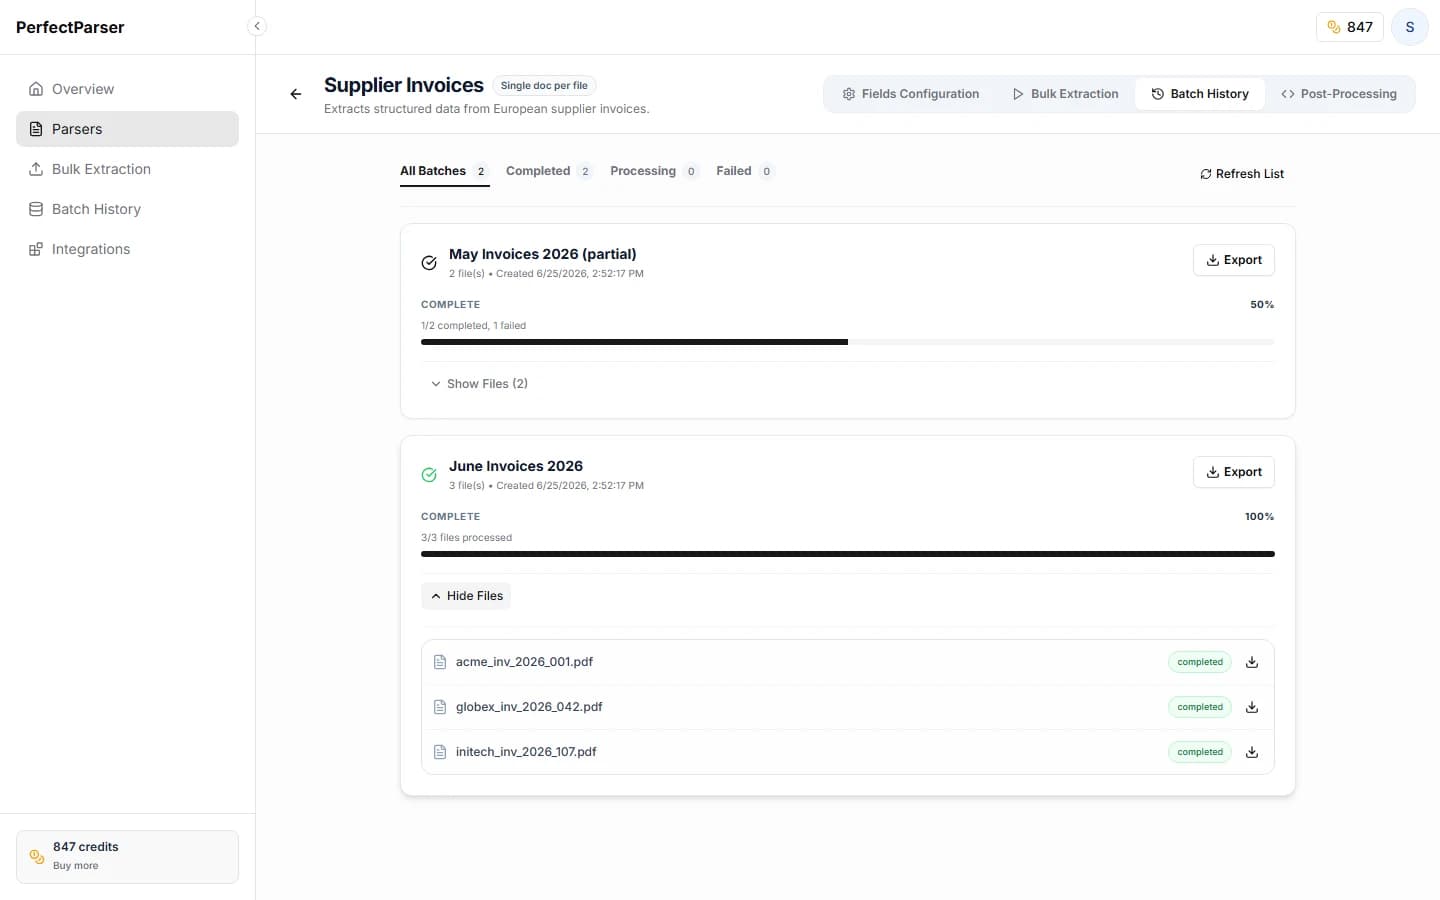1440x900 pixels.
Task: Go back using the left arrow icon
Action: click(296, 94)
